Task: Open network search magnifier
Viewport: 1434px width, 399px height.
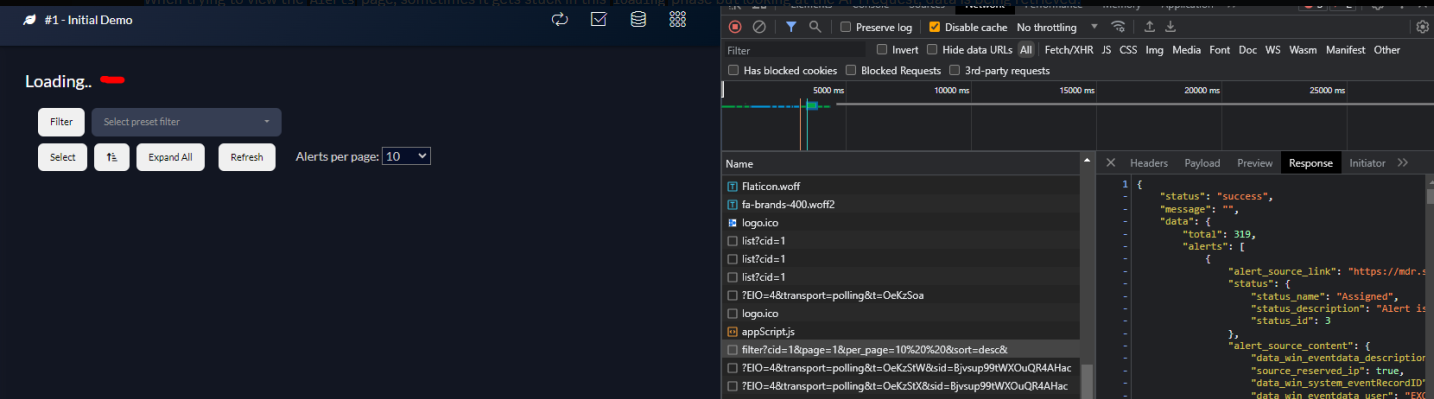Action: [815, 27]
